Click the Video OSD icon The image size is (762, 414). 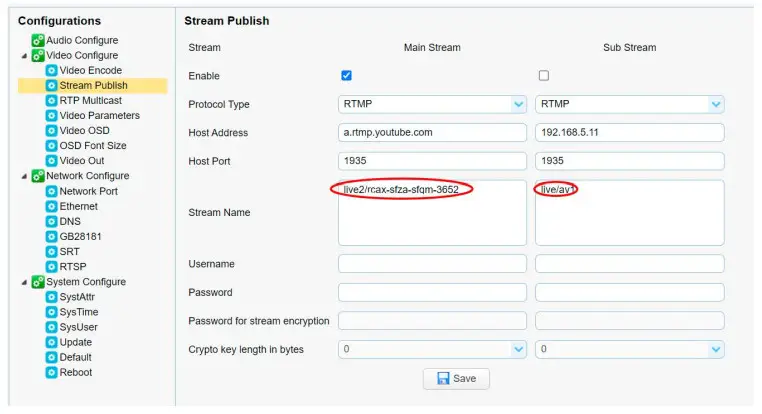coord(52,131)
